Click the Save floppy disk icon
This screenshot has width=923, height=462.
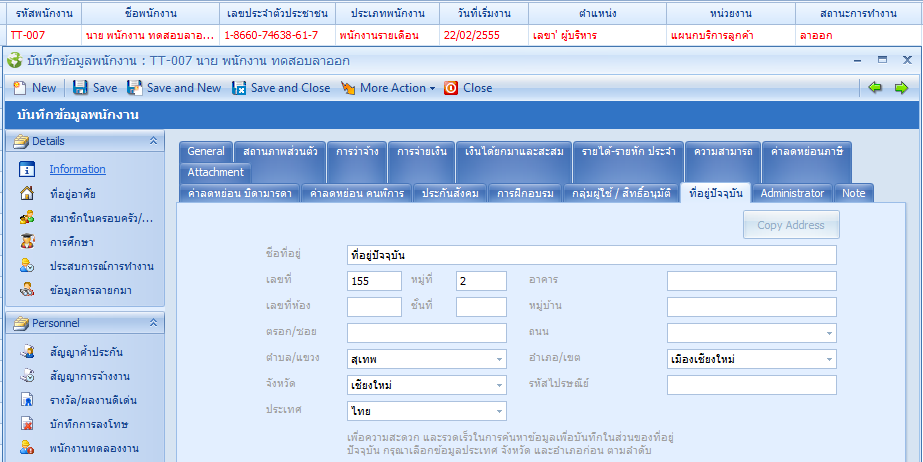pos(80,88)
